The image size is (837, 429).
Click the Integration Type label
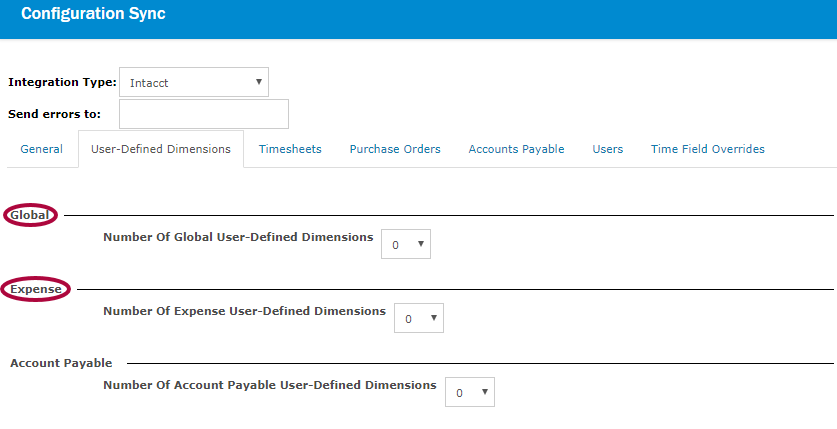62,82
